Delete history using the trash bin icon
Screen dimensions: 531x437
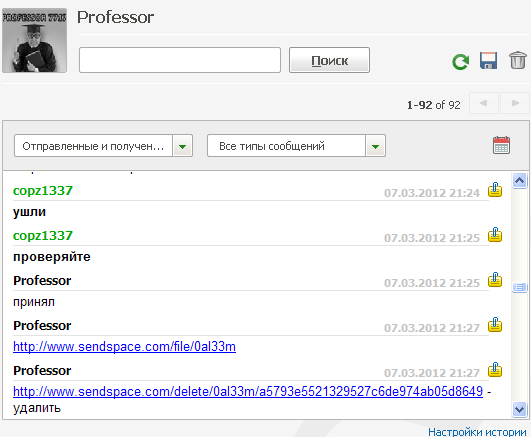click(518, 60)
